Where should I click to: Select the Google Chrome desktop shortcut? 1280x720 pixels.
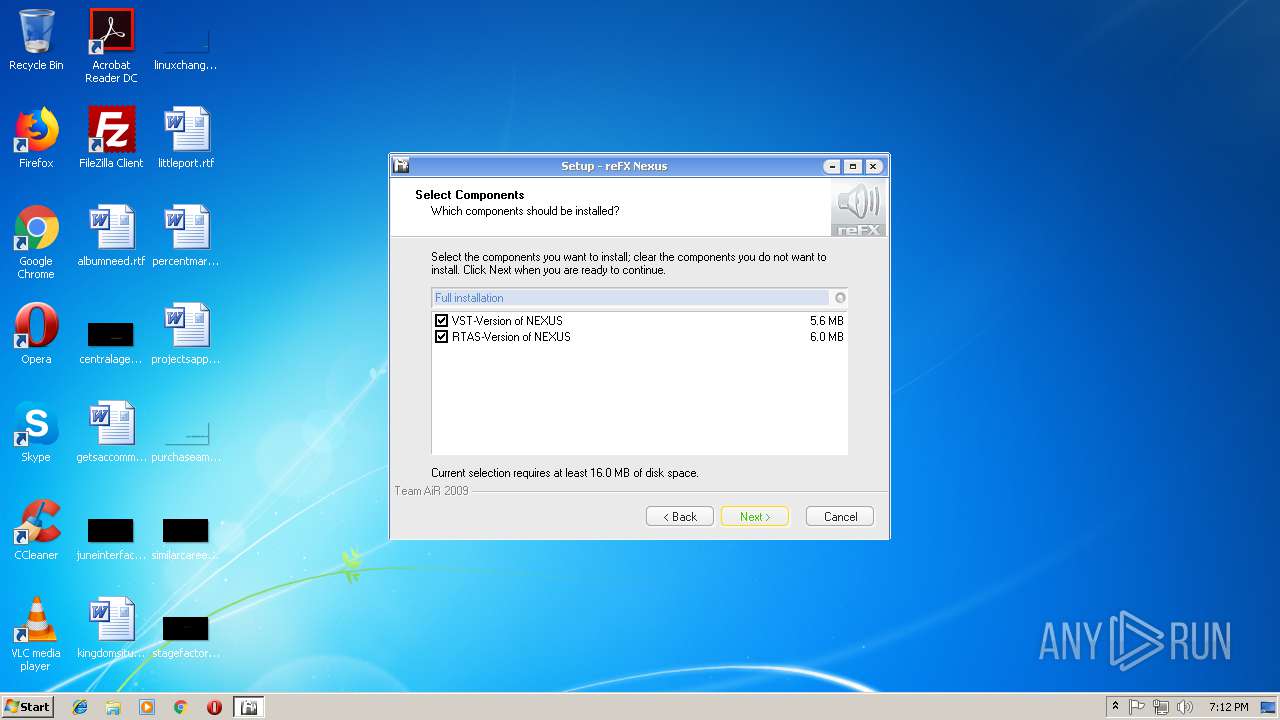36,243
